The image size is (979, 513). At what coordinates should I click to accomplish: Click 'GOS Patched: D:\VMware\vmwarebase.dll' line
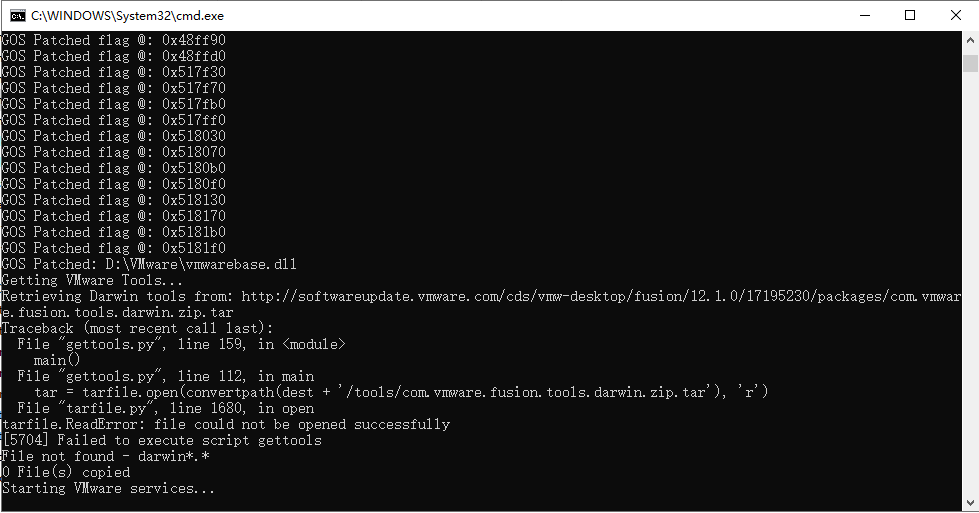pos(148,264)
